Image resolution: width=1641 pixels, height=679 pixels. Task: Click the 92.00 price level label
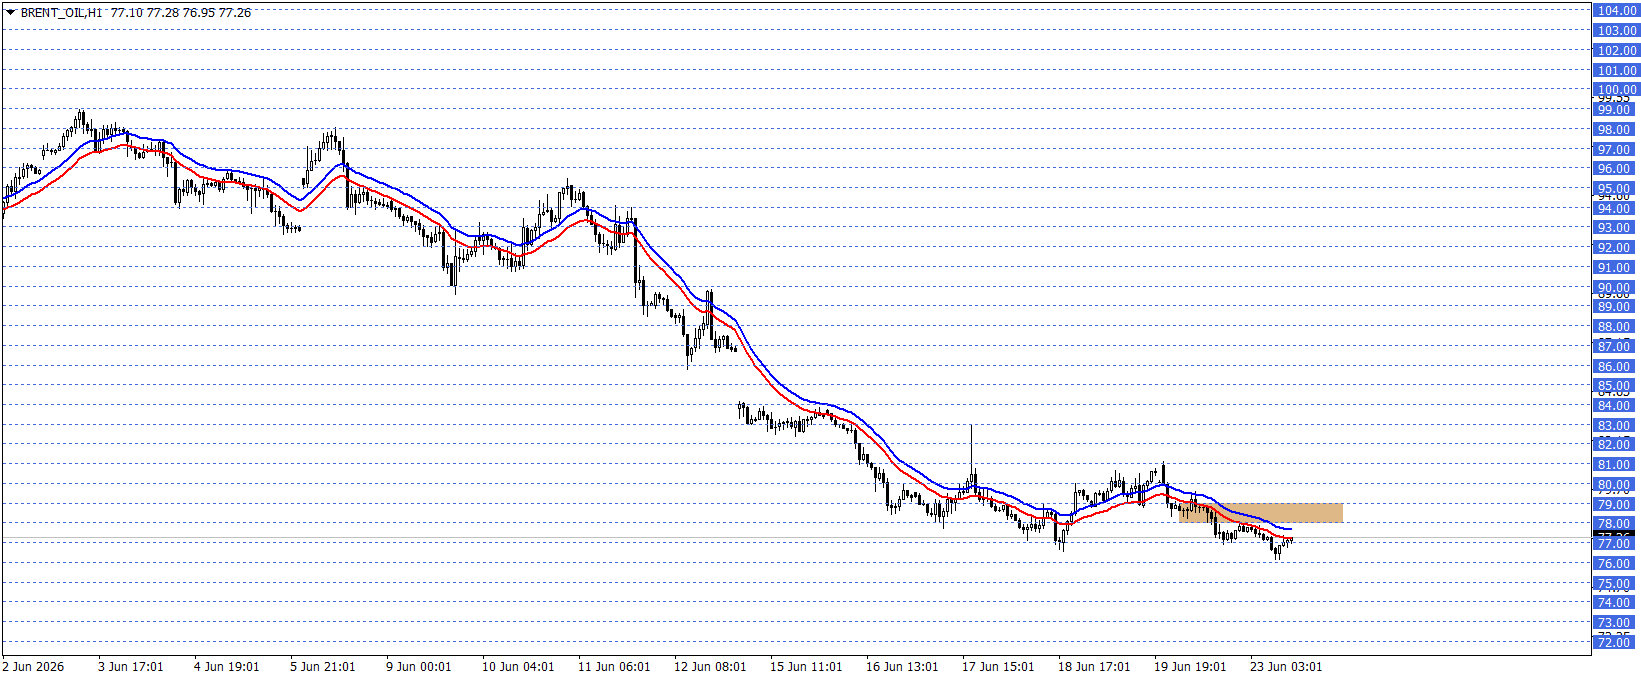[1616, 247]
